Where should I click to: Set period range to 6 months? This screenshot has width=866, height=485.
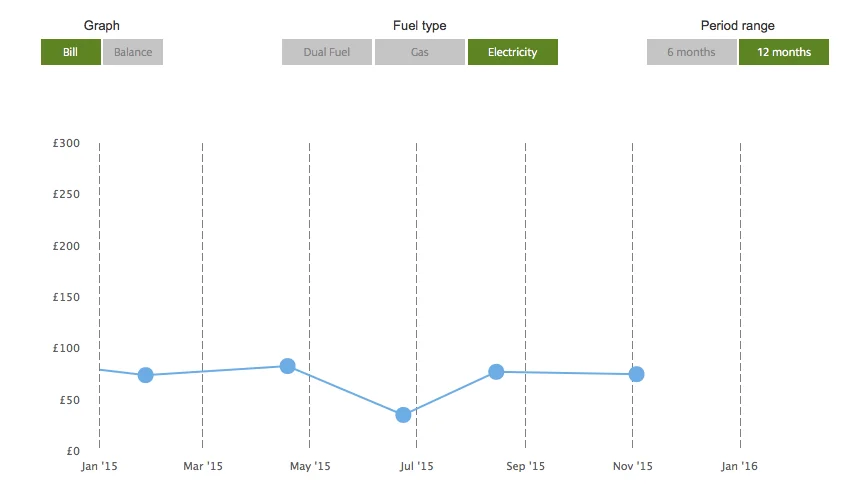click(691, 52)
